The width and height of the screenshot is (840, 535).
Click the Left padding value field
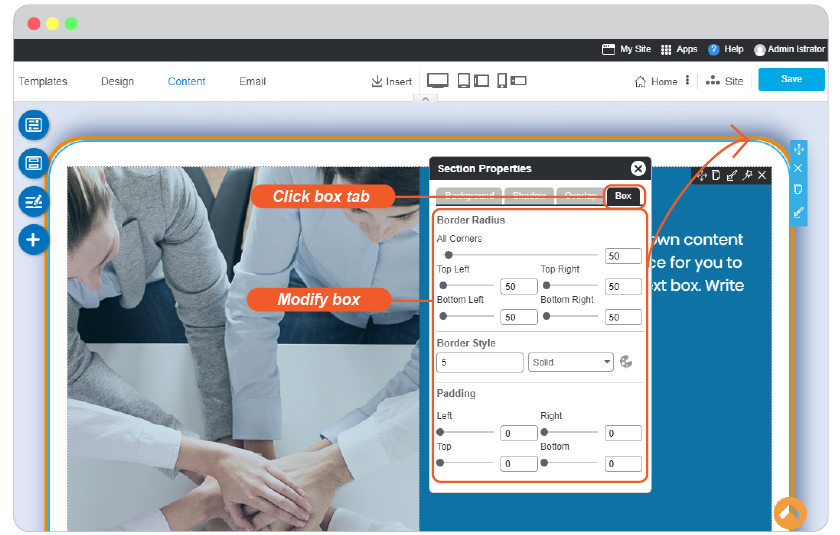pos(519,433)
